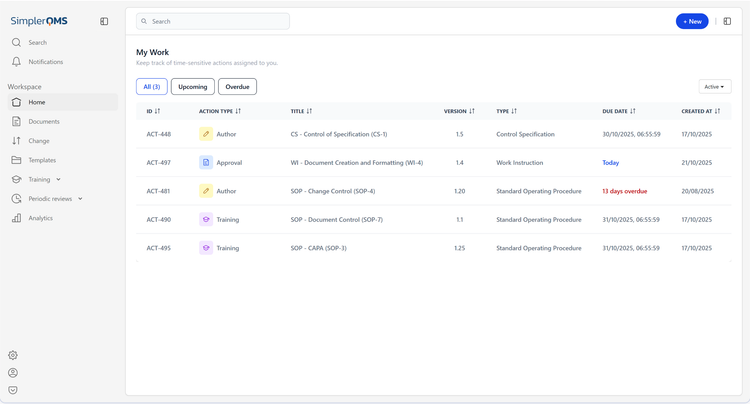Click the Templates folder icon
The width and height of the screenshot is (750, 404).
pos(16,160)
